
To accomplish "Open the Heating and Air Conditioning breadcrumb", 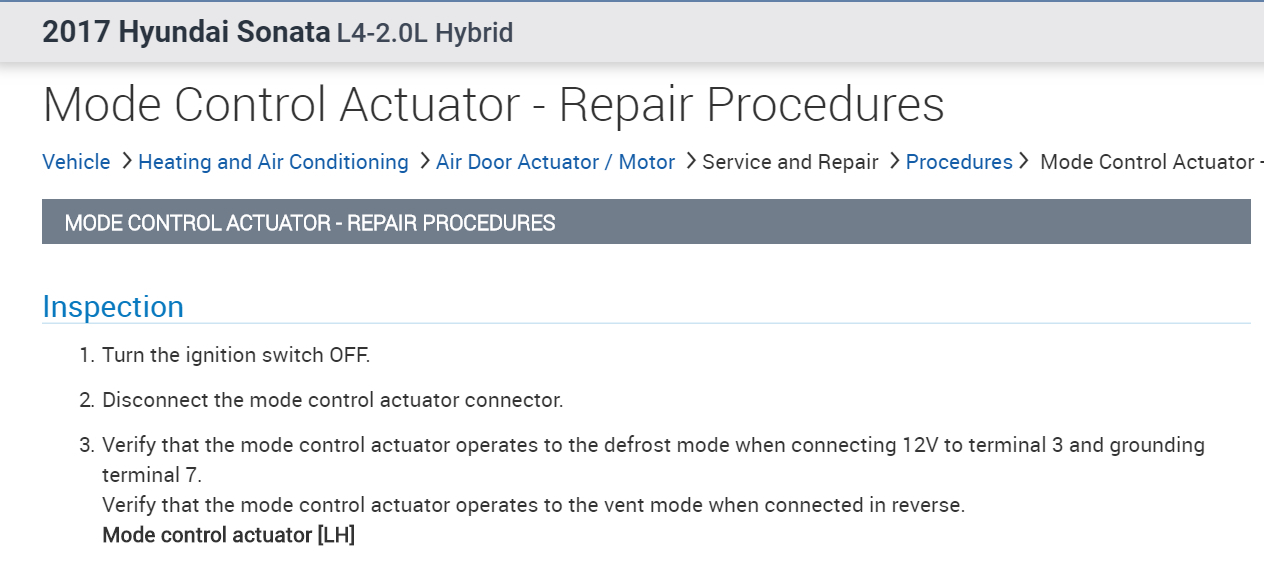I will 273,162.
